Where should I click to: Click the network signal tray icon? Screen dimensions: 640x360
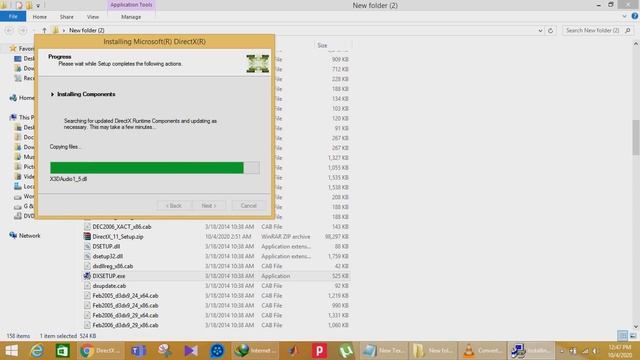(x=585, y=351)
